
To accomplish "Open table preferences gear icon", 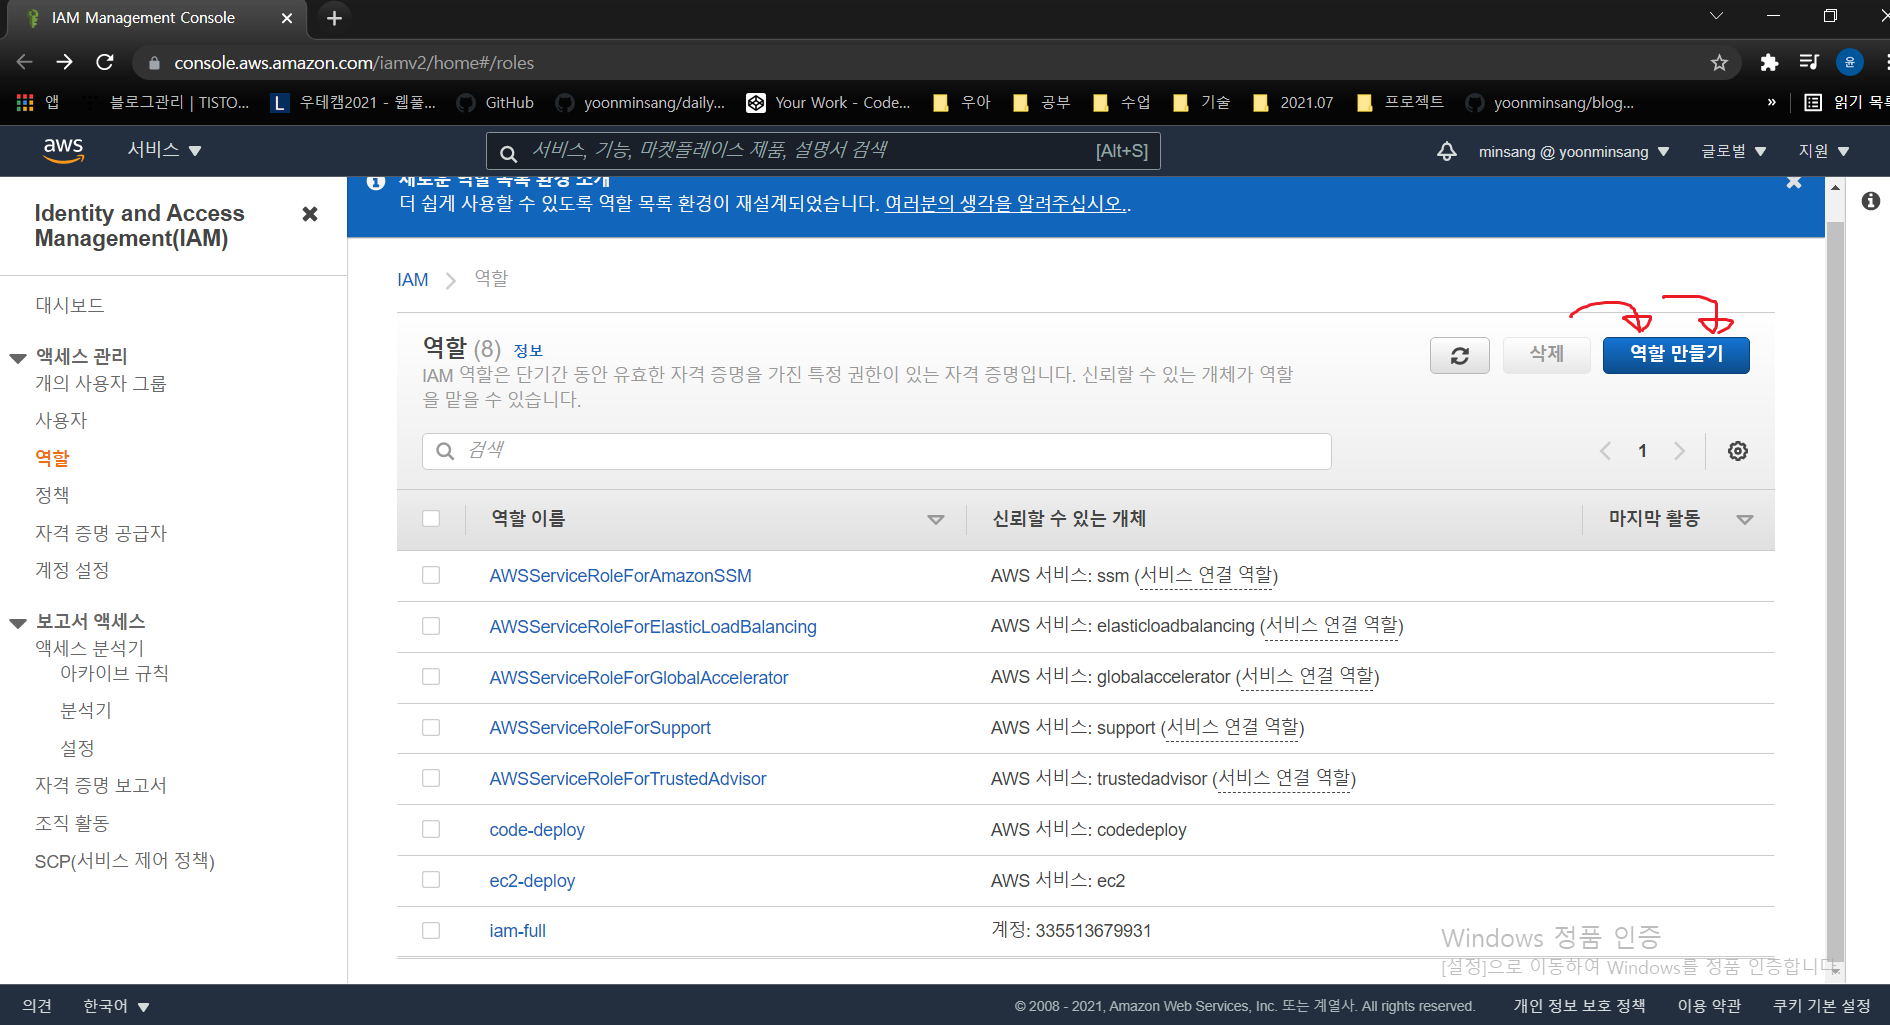I will 1738,451.
